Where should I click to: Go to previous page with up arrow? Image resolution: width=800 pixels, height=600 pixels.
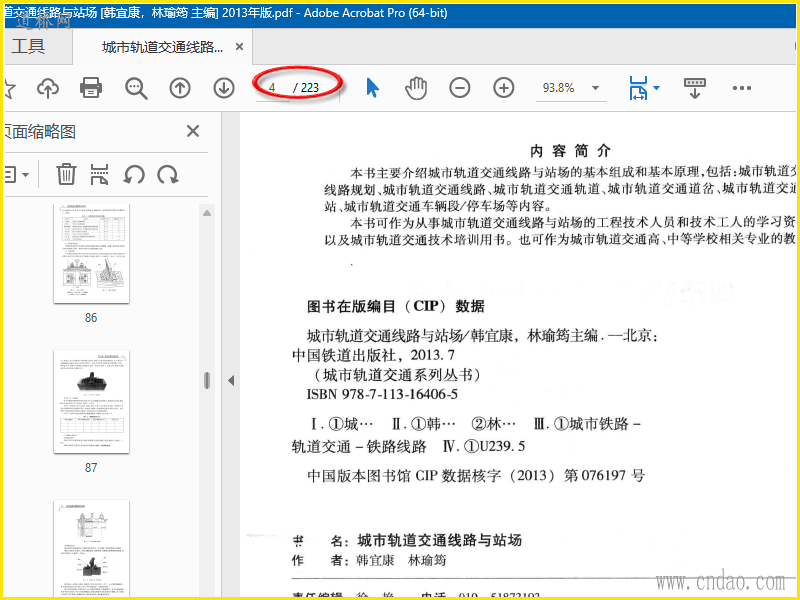coord(180,88)
